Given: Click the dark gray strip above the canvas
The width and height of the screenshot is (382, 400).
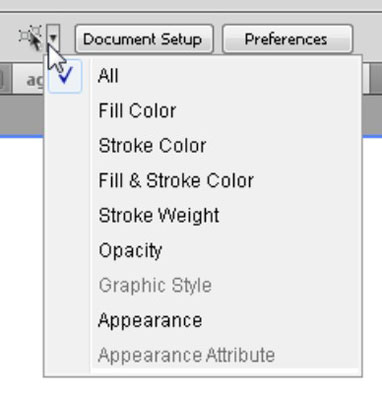Looking at the screenshot, I should pos(21,115).
